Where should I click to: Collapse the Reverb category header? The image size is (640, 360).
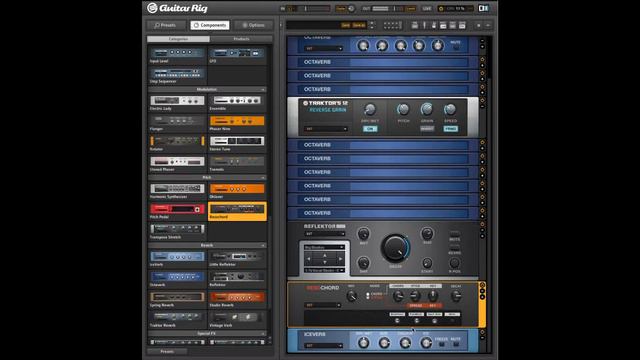coord(207,245)
